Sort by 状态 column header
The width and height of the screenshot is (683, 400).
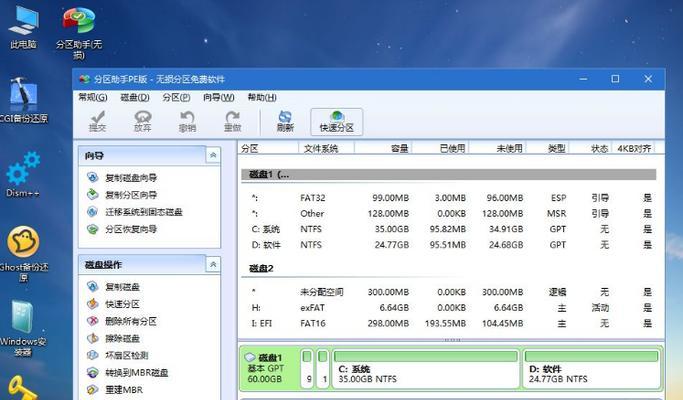[590, 148]
